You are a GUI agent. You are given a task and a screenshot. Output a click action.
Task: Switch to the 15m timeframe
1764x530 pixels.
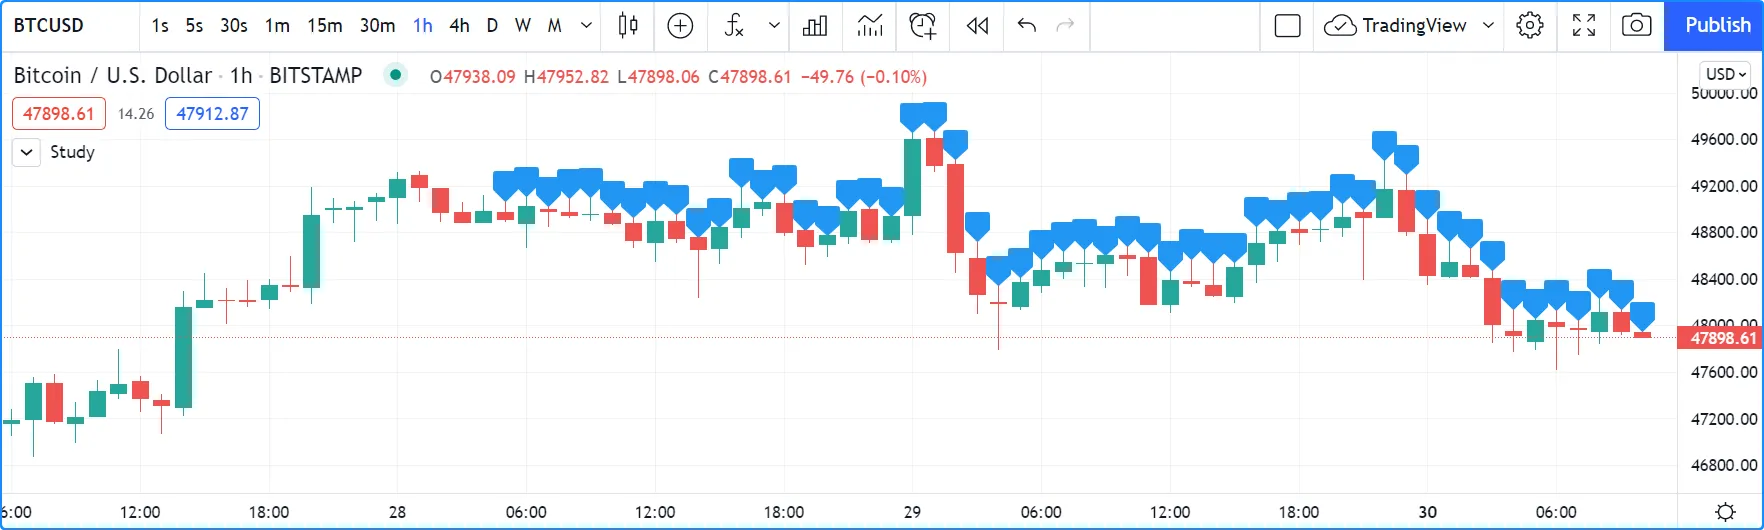pyautogui.click(x=324, y=26)
